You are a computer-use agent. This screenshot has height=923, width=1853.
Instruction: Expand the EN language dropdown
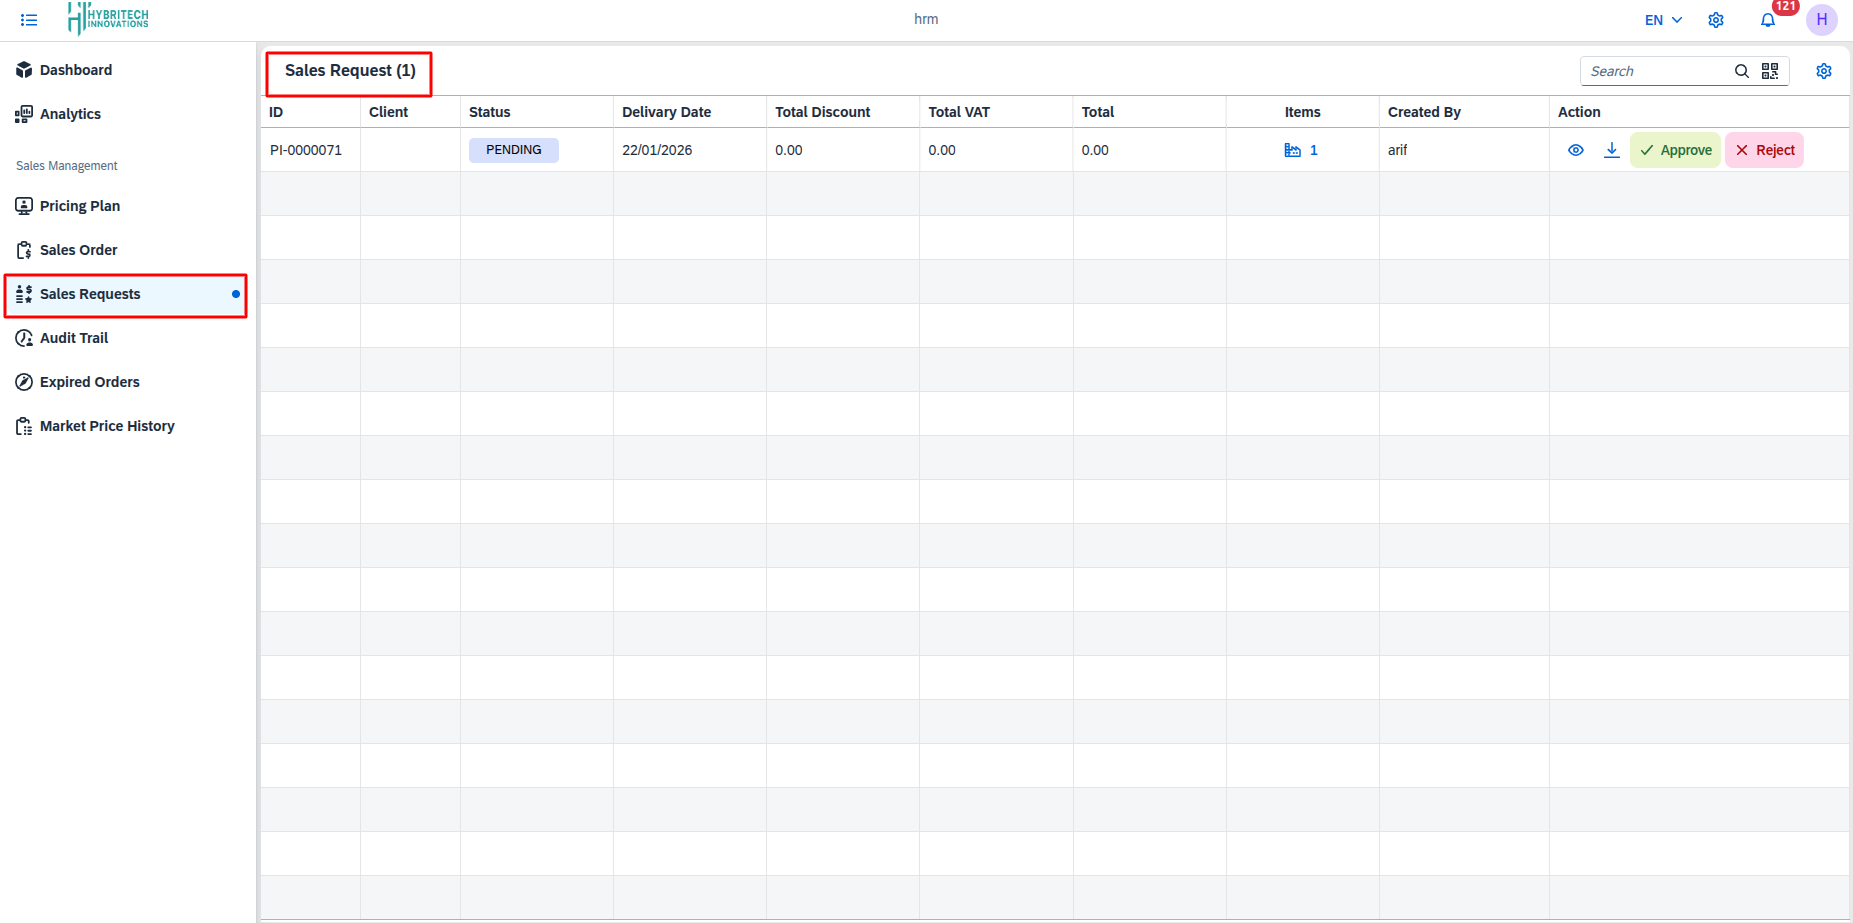[x=1663, y=20]
